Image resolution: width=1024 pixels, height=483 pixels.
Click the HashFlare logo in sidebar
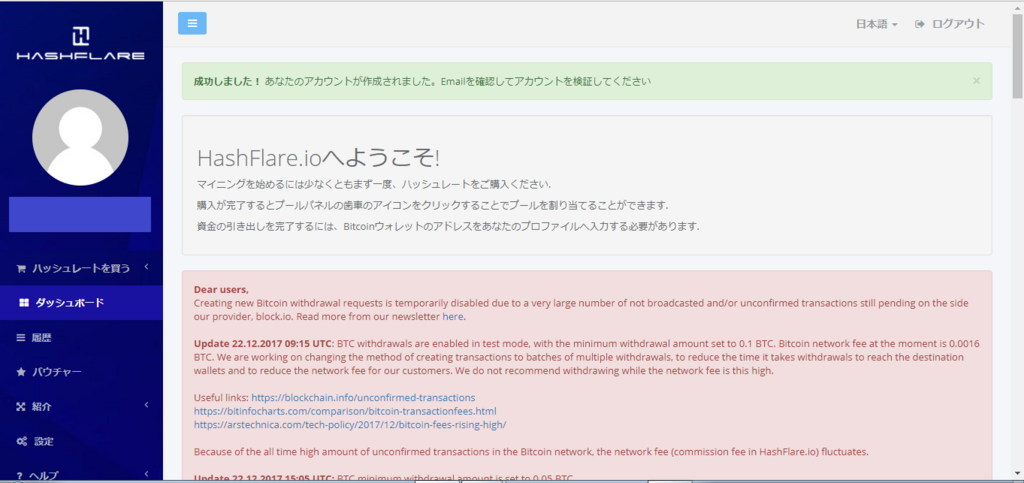[80, 44]
